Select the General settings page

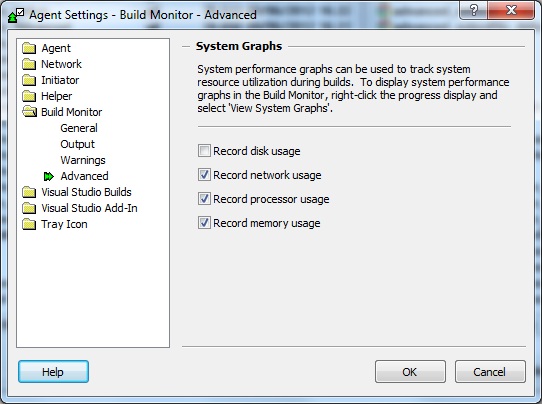pyautogui.click(x=79, y=128)
